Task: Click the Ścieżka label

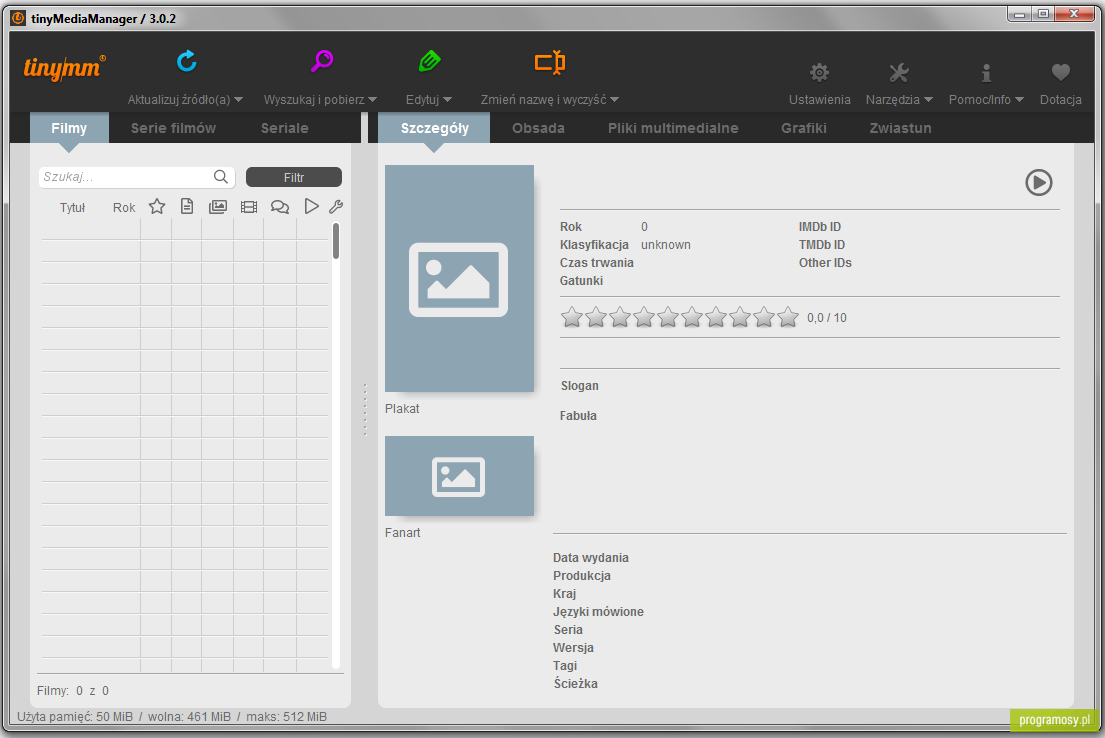Action: point(576,684)
